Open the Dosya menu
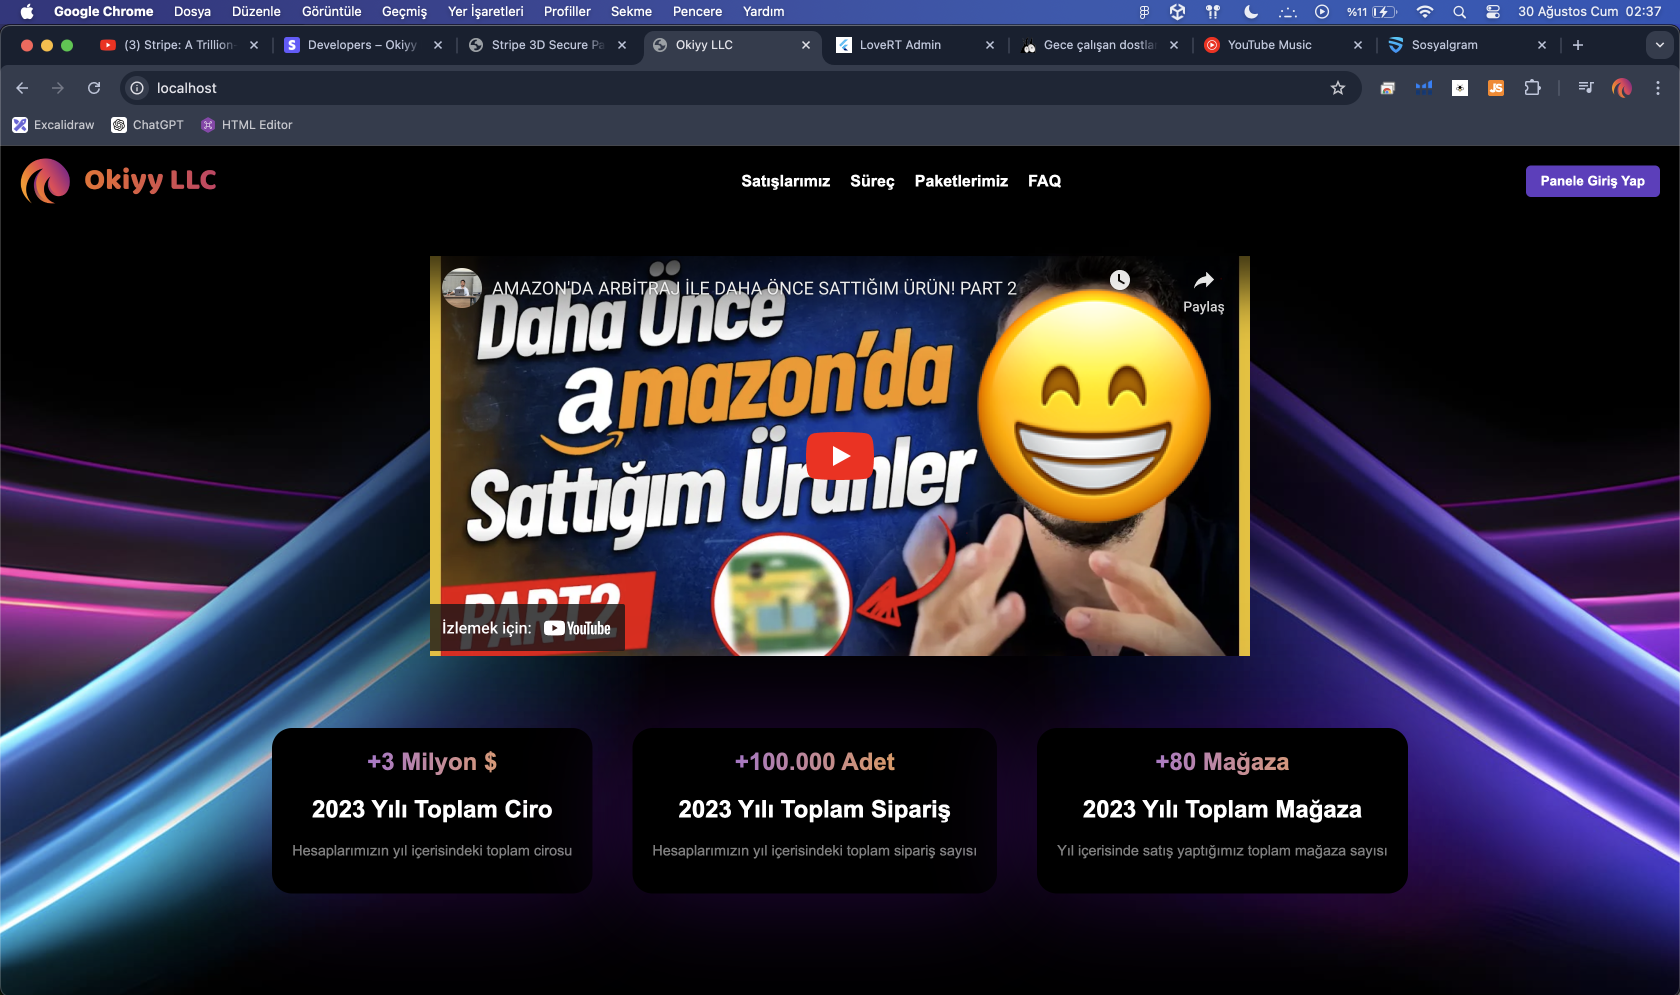The height and width of the screenshot is (995, 1680). click(192, 12)
